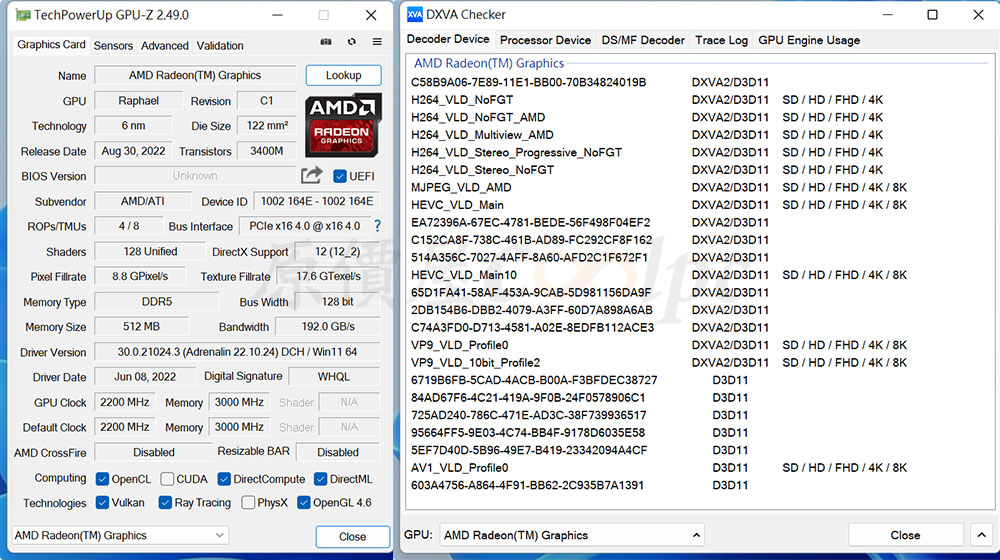Switch to GPU-Z Validation tab
The image size is (1000, 560).
220,46
